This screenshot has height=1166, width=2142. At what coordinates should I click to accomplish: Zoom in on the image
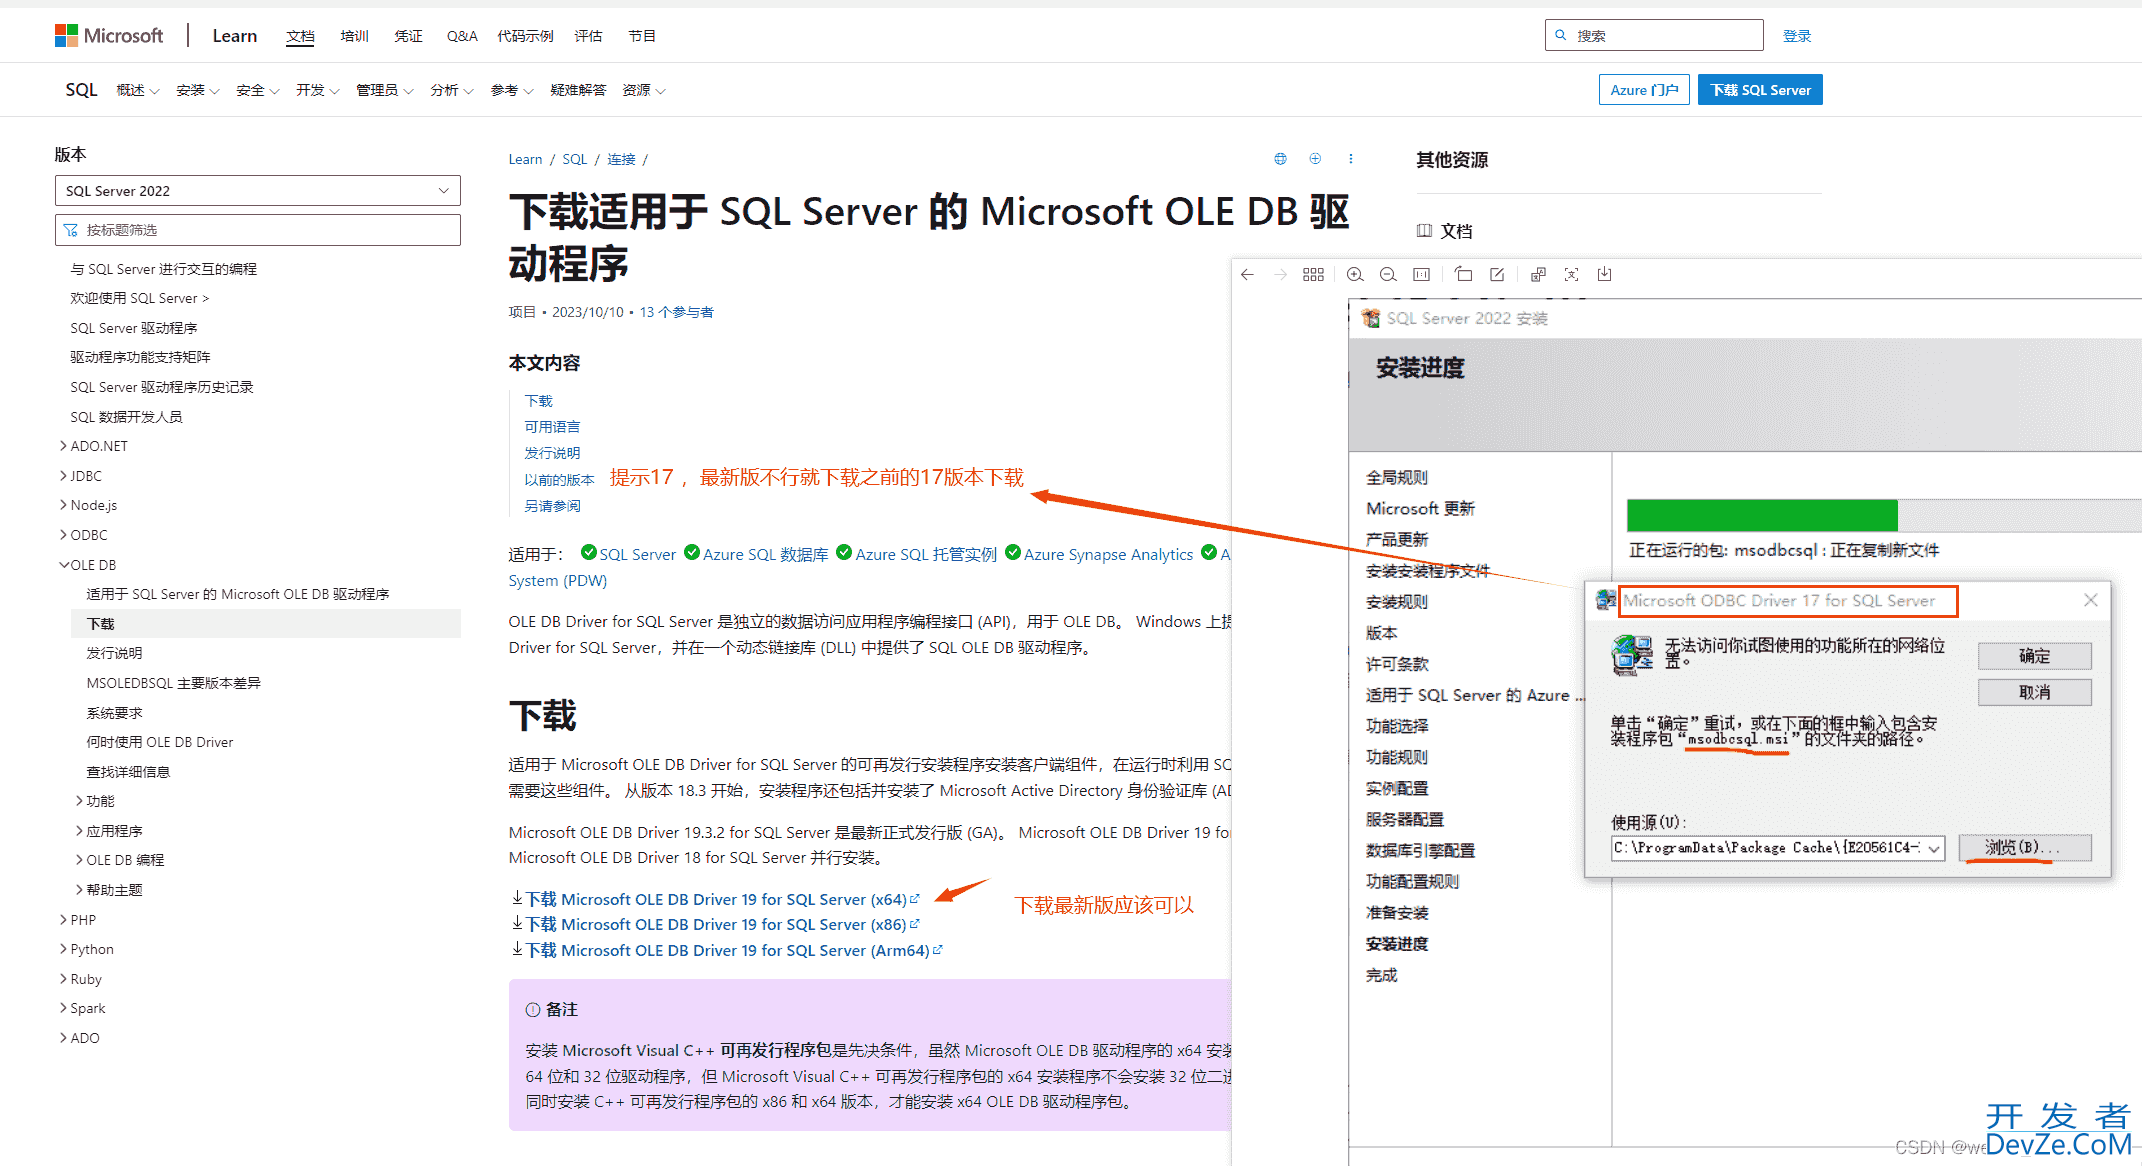click(1355, 275)
